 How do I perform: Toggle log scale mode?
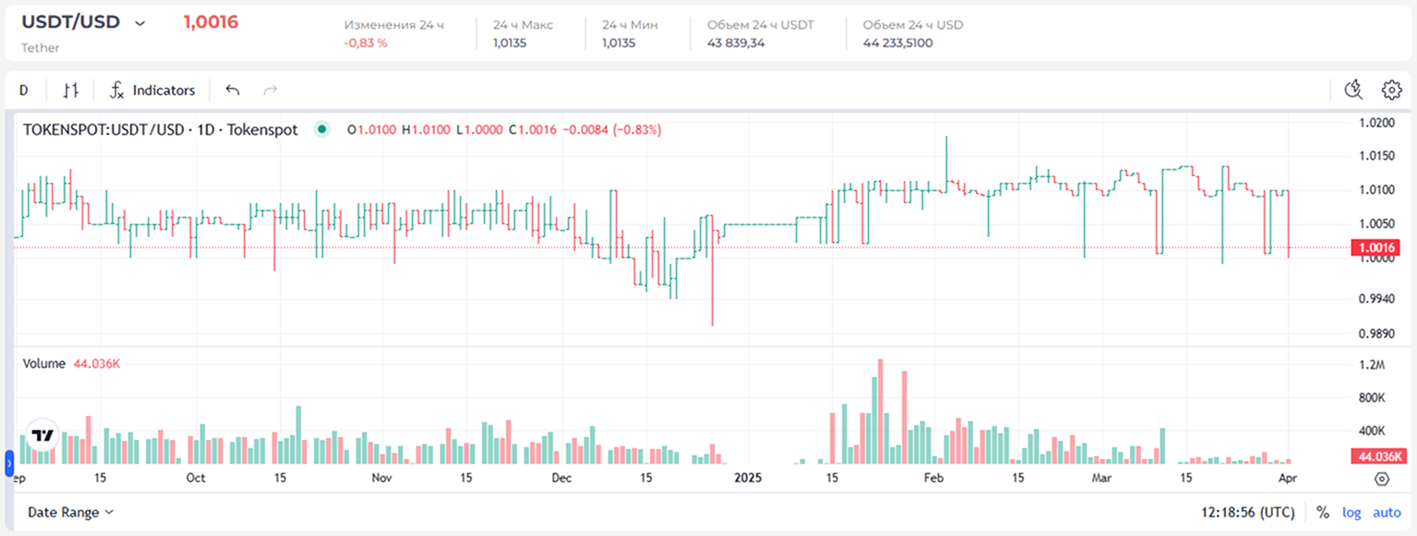(1352, 512)
